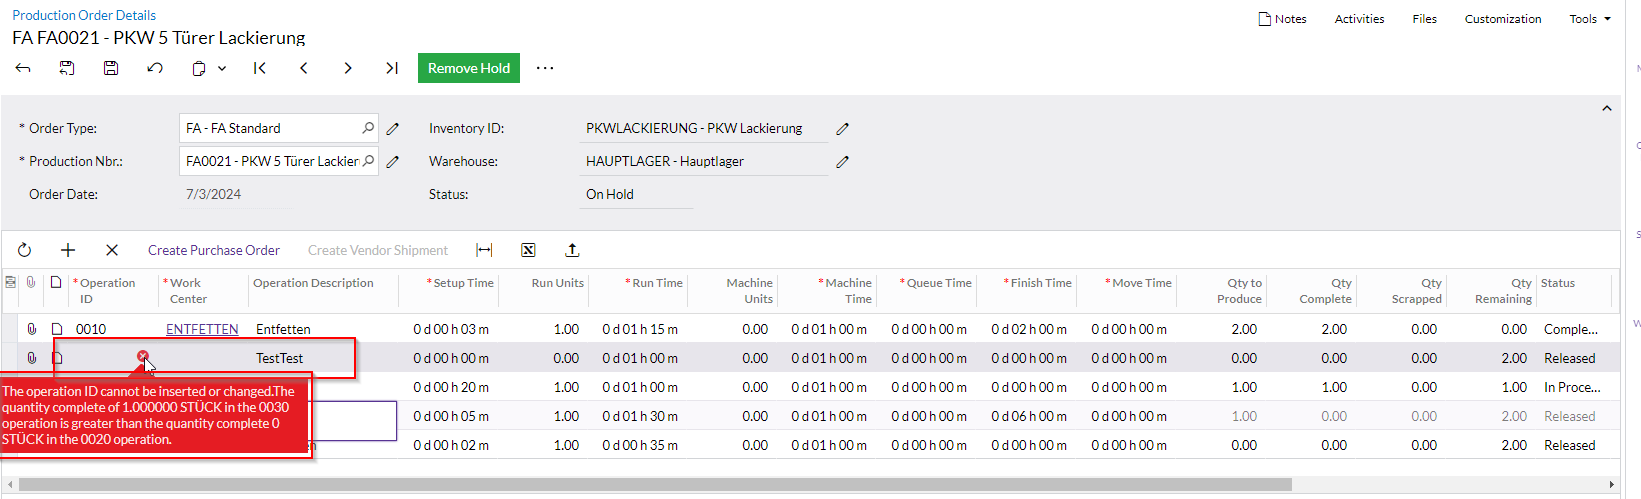The width and height of the screenshot is (1641, 499).
Task: Click the paperclip icon in TestTest row
Action: point(32,358)
